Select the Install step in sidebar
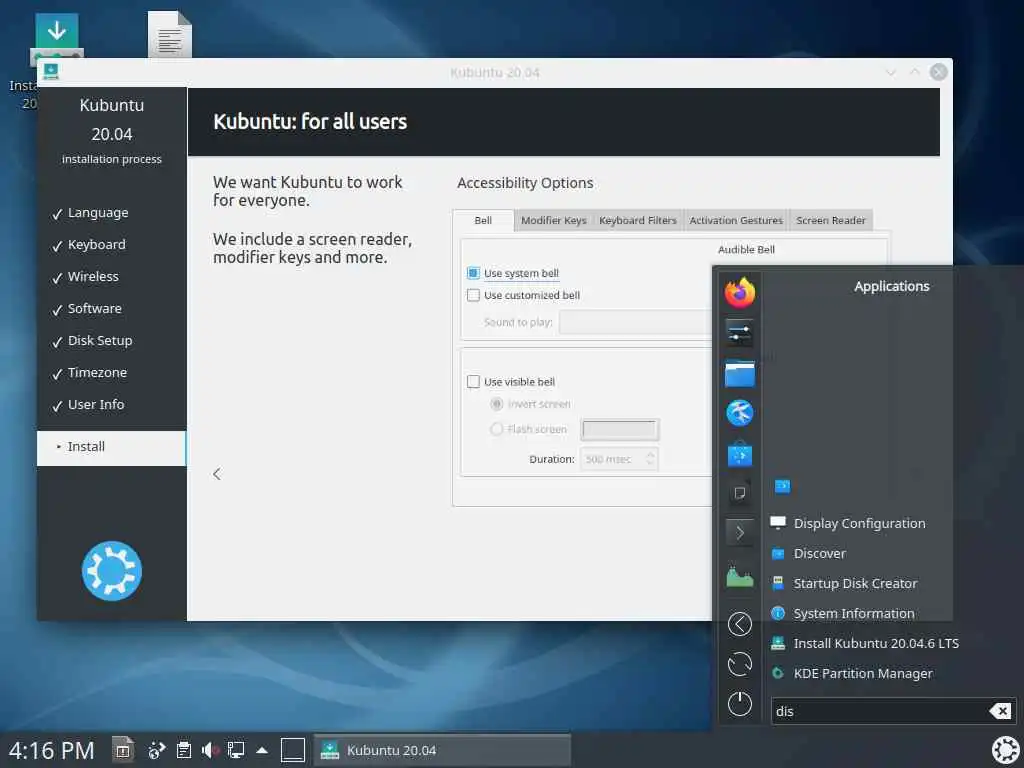 [111, 447]
